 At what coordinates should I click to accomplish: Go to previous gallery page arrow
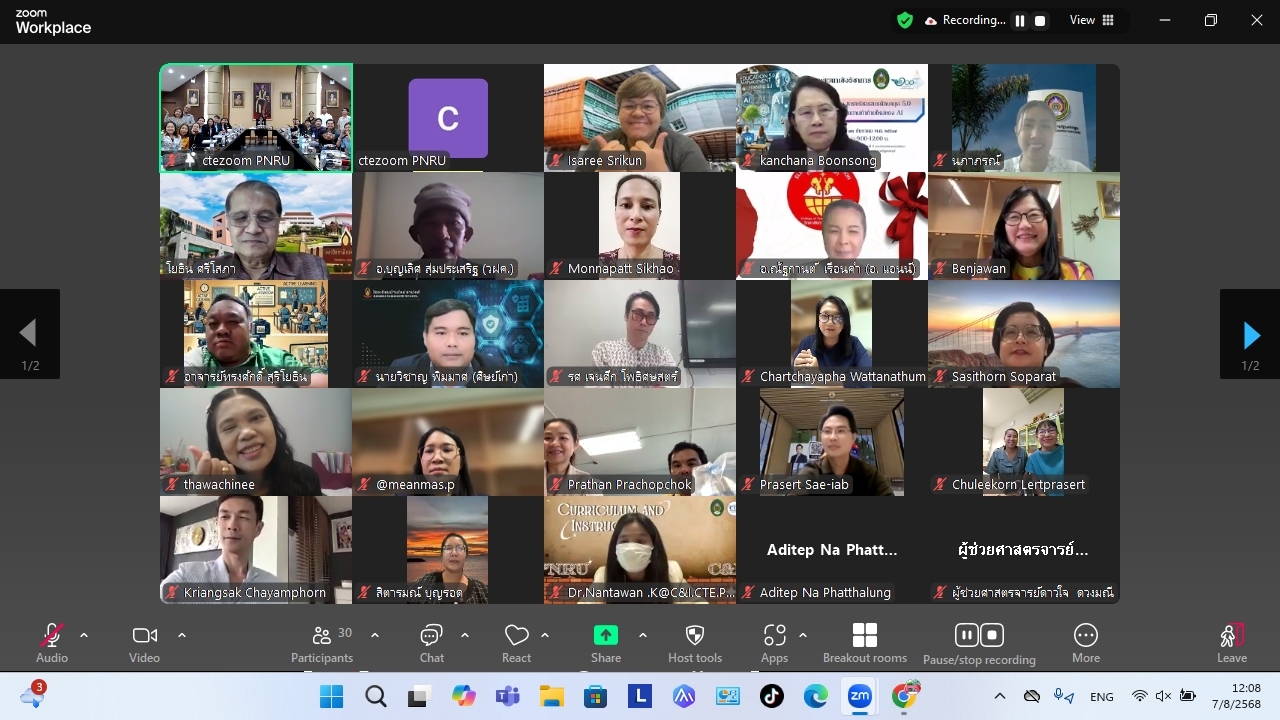coord(30,334)
